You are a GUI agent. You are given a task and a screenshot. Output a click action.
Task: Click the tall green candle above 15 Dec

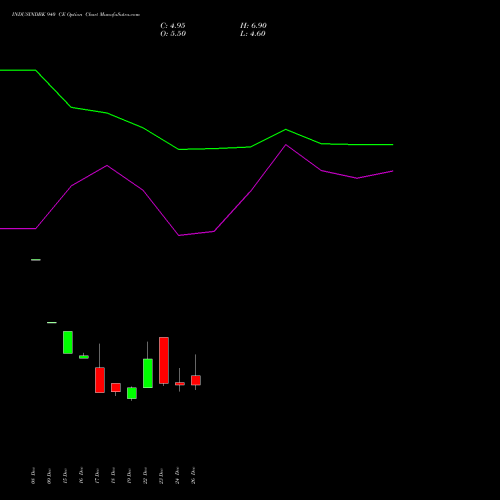click(x=68, y=342)
